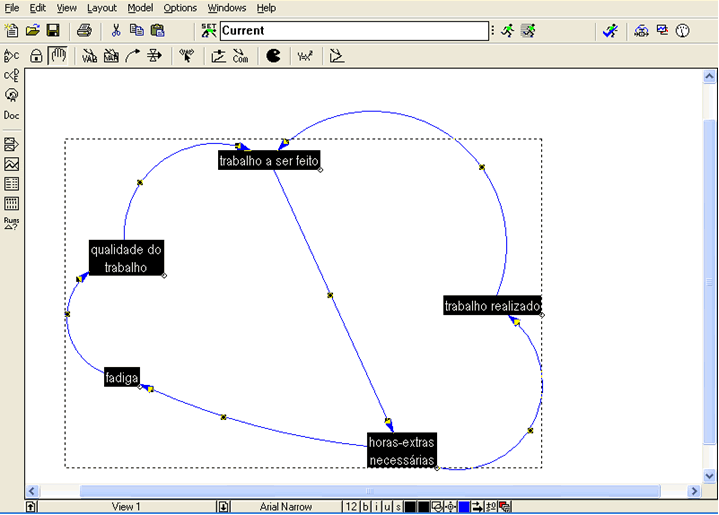Click the Current run name field
This screenshot has height=515, width=719.
(353, 31)
